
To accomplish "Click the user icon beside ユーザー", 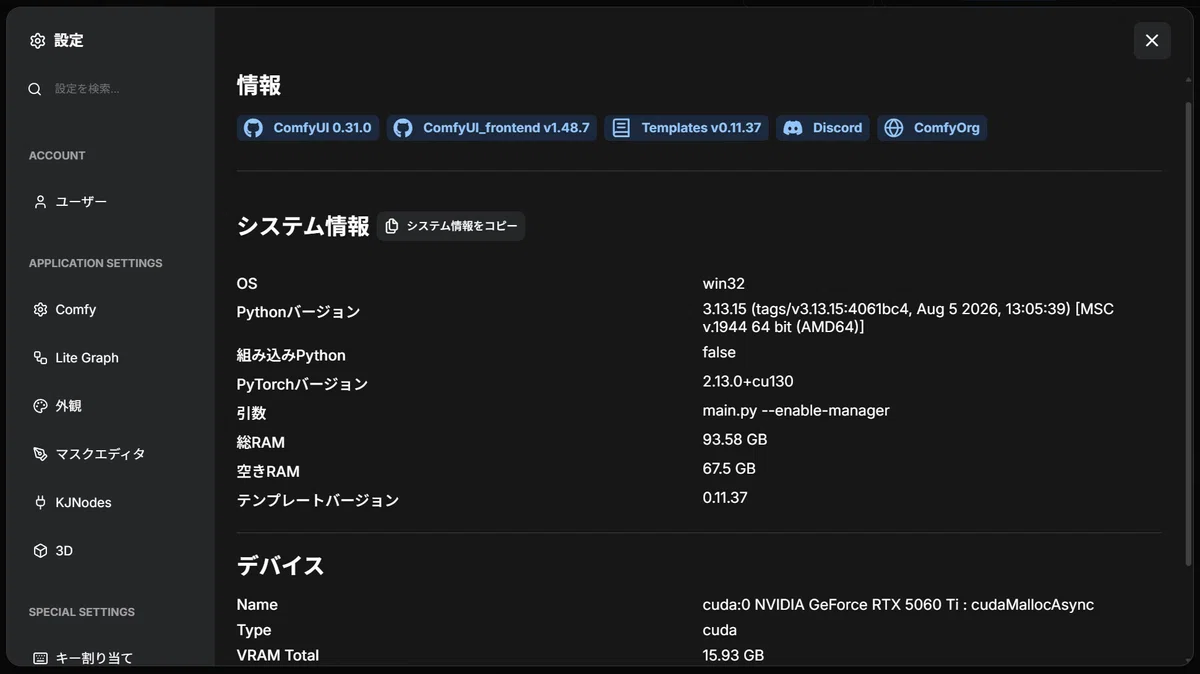I will coord(40,202).
